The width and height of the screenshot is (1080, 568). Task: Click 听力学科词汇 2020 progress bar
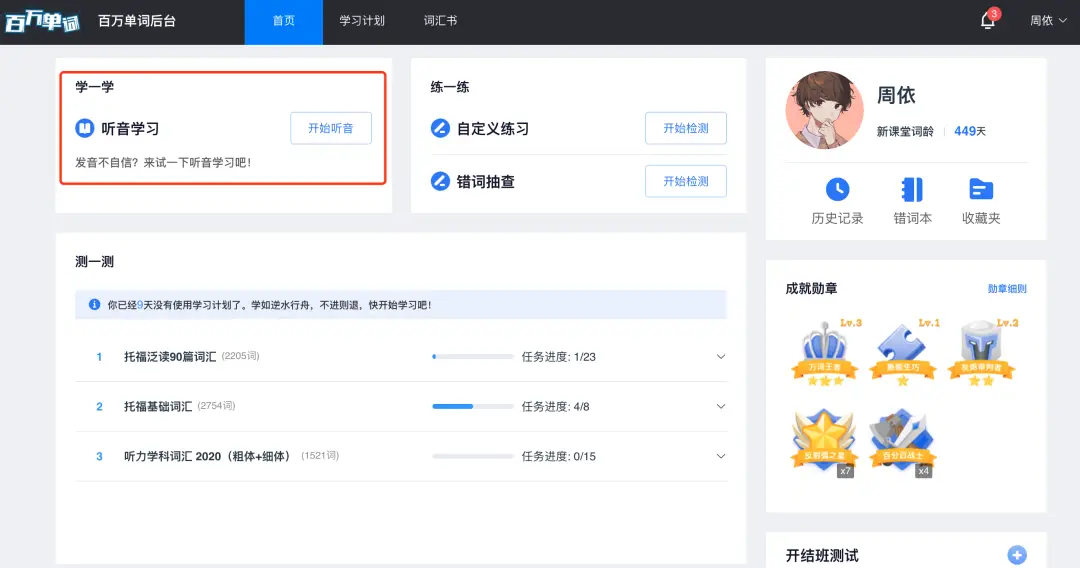(x=472, y=456)
